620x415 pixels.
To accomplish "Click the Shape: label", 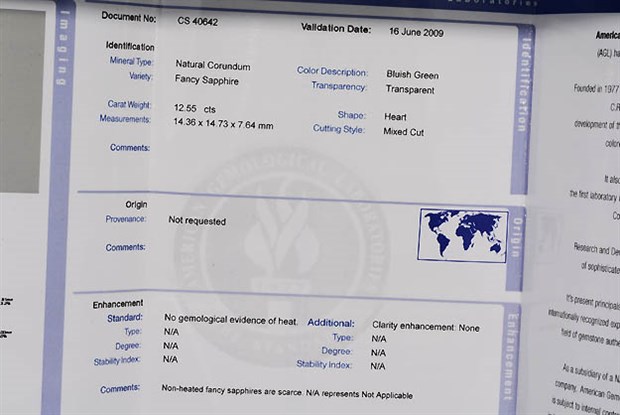I will click(x=352, y=115).
